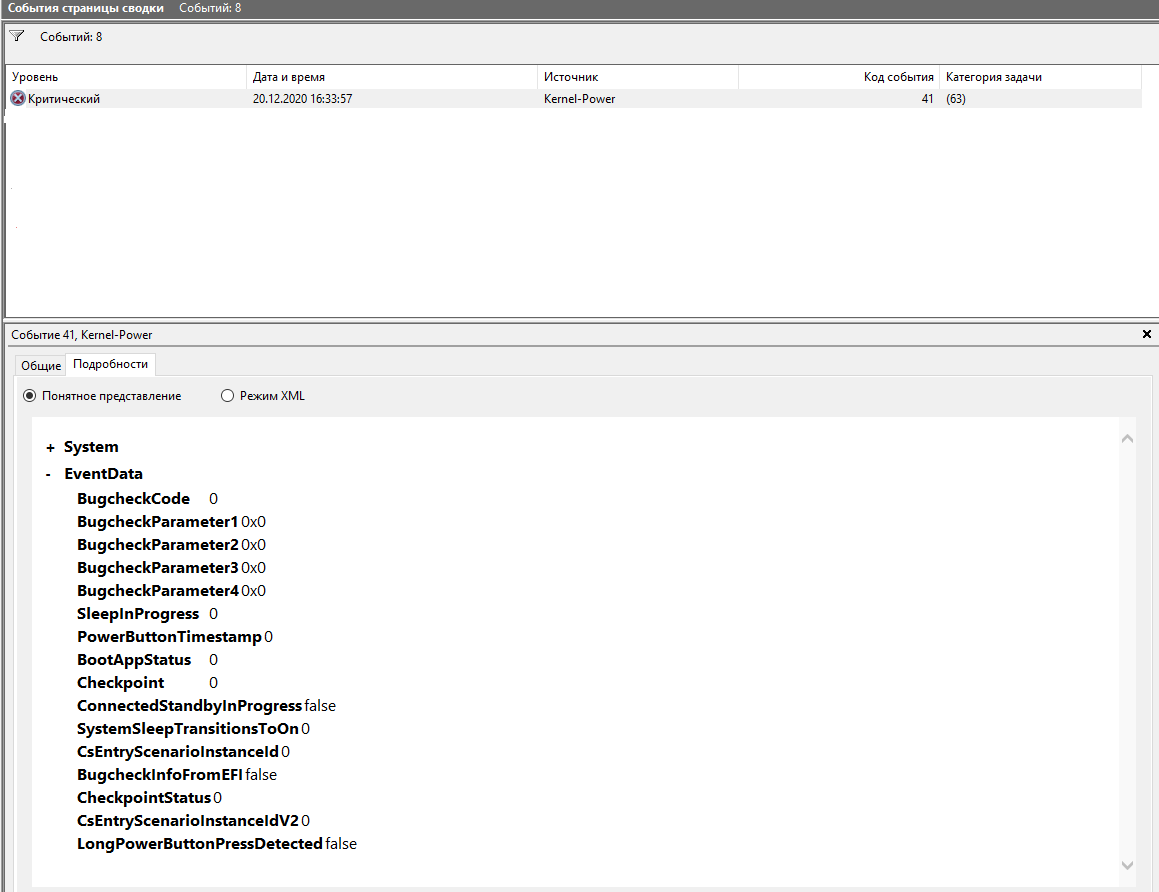Viewport: 1159px width, 892px height.
Task: Select the Понятное представление radio button
Action: click(30, 395)
